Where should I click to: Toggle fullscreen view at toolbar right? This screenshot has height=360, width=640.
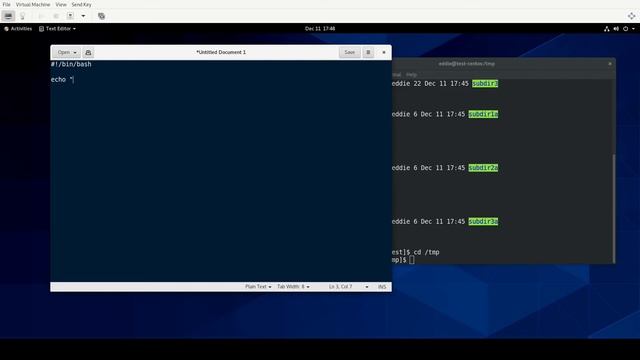[631, 16]
